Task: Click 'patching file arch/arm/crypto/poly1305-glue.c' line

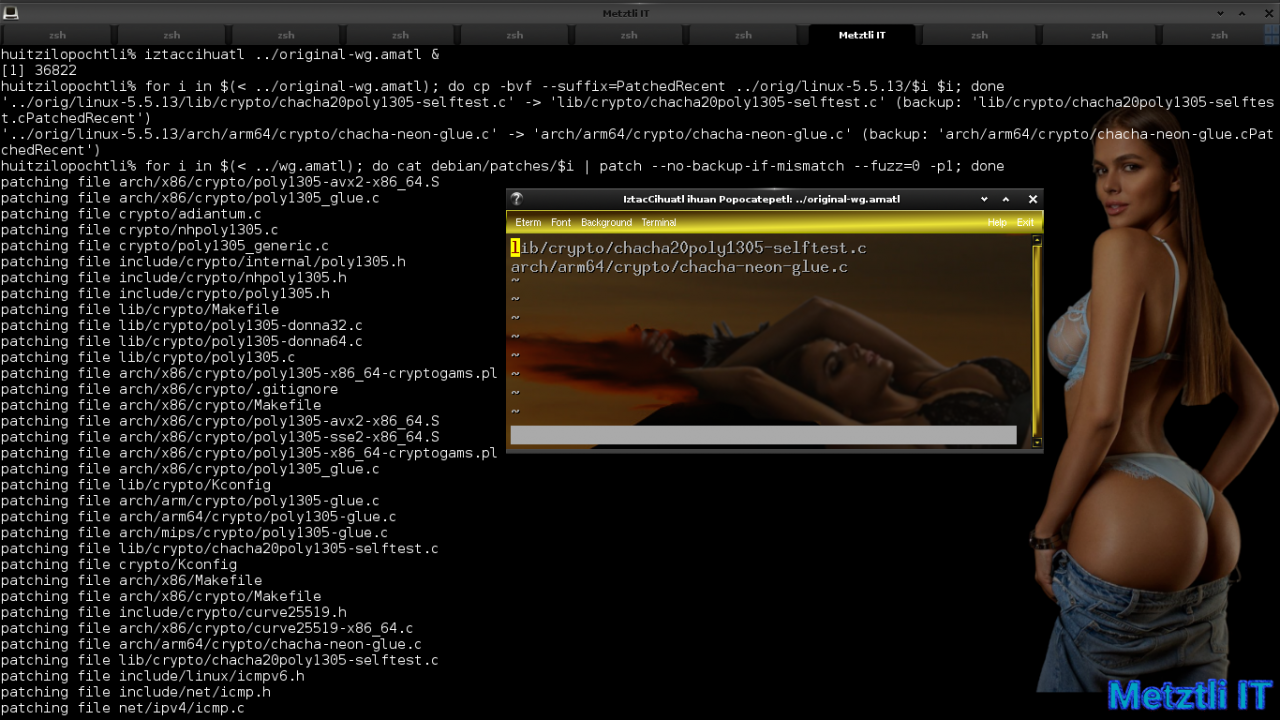Action: click(x=190, y=501)
